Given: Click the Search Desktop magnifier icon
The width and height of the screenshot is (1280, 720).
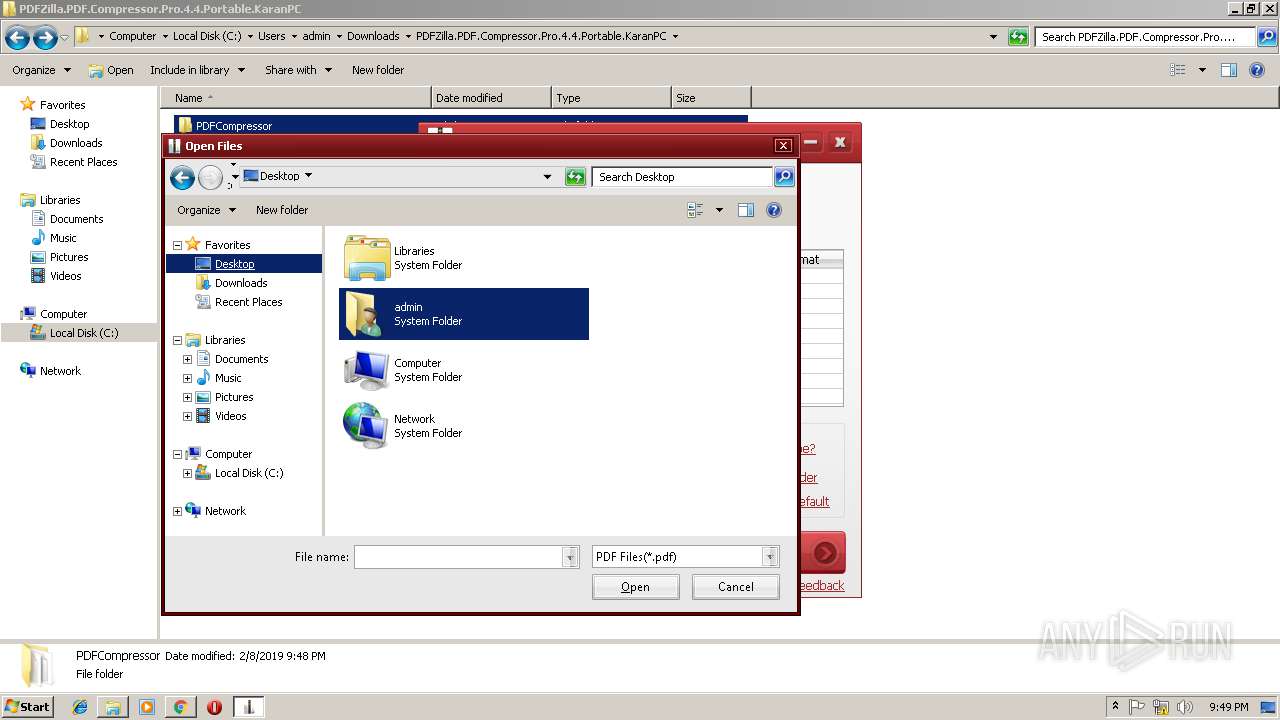Looking at the screenshot, I should click(x=784, y=177).
